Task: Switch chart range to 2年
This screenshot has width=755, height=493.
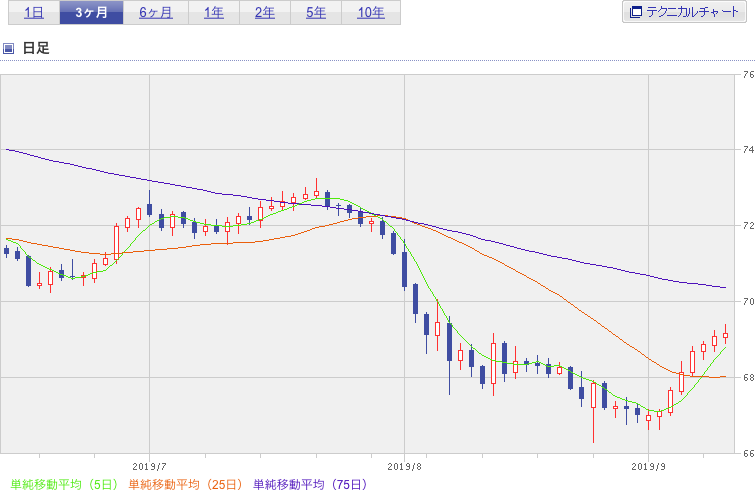Action: (265, 13)
